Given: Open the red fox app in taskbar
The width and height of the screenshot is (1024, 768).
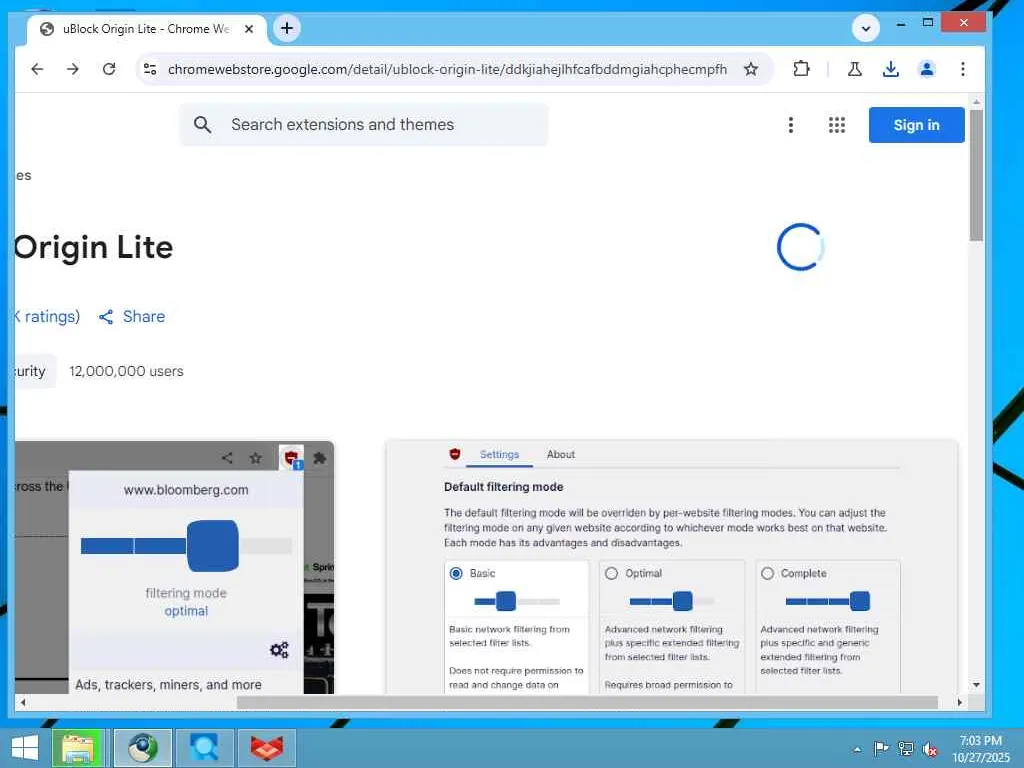Looking at the screenshot, I should 267,748.
